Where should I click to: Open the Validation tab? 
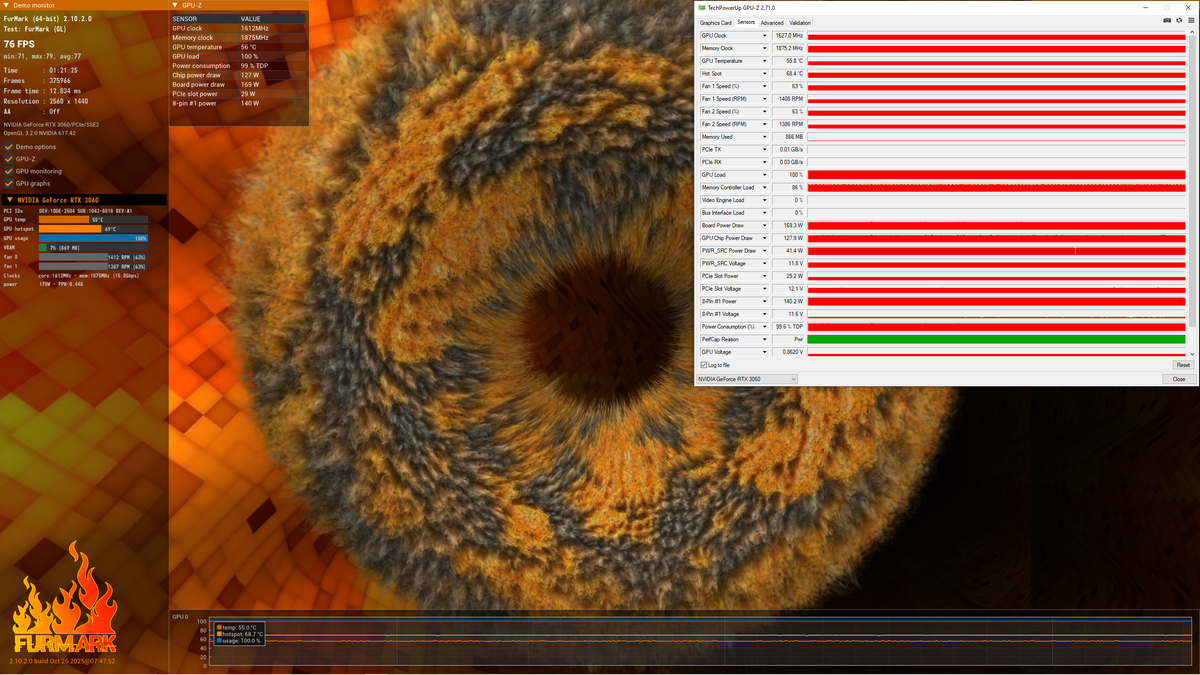point(800,23)
